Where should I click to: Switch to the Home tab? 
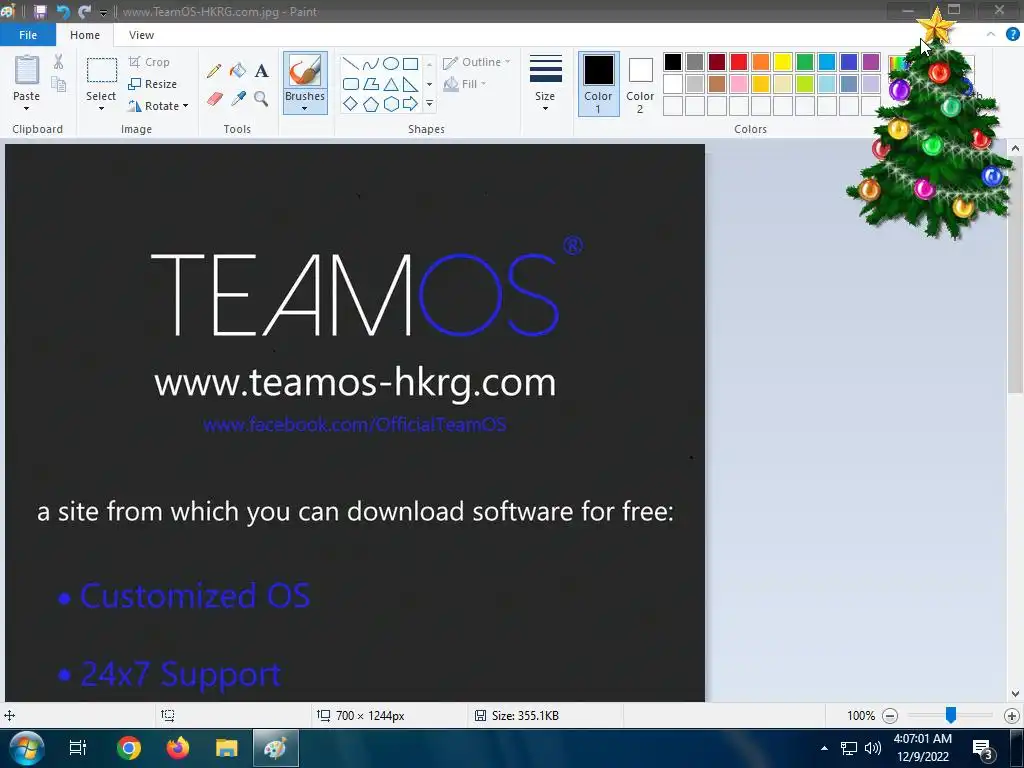pyautogui.click(x=85, y=35)
